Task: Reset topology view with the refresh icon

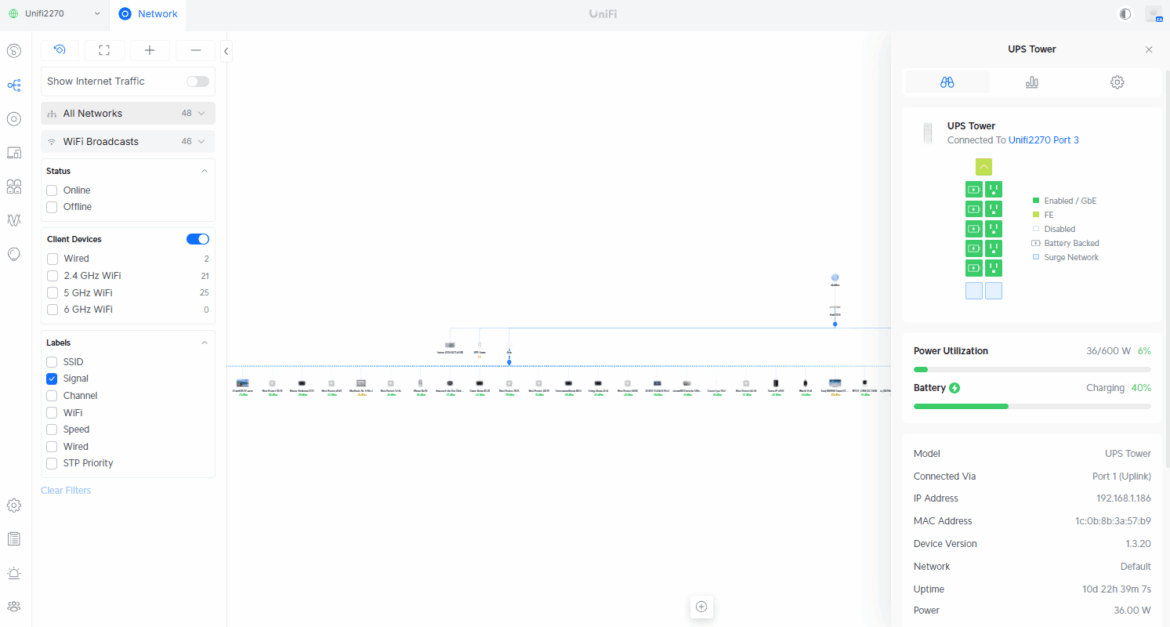Action: pos(60,50)
